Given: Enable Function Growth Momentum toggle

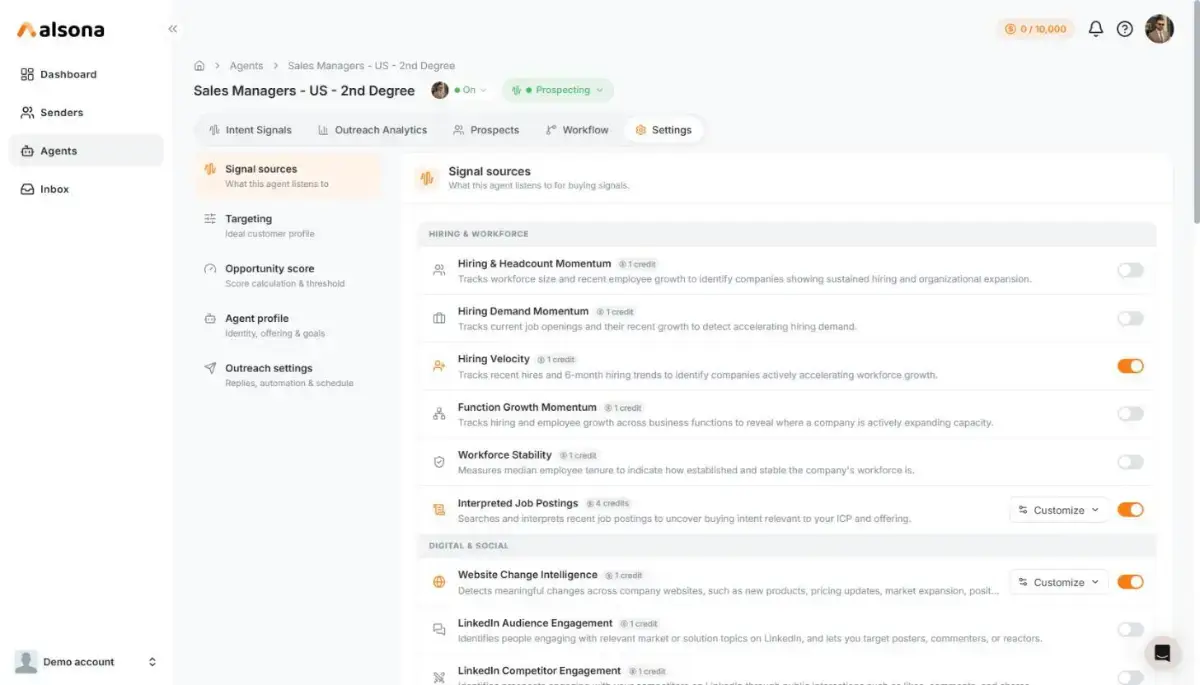Looking at the screenshot, I should click(x=1130, y=414).
